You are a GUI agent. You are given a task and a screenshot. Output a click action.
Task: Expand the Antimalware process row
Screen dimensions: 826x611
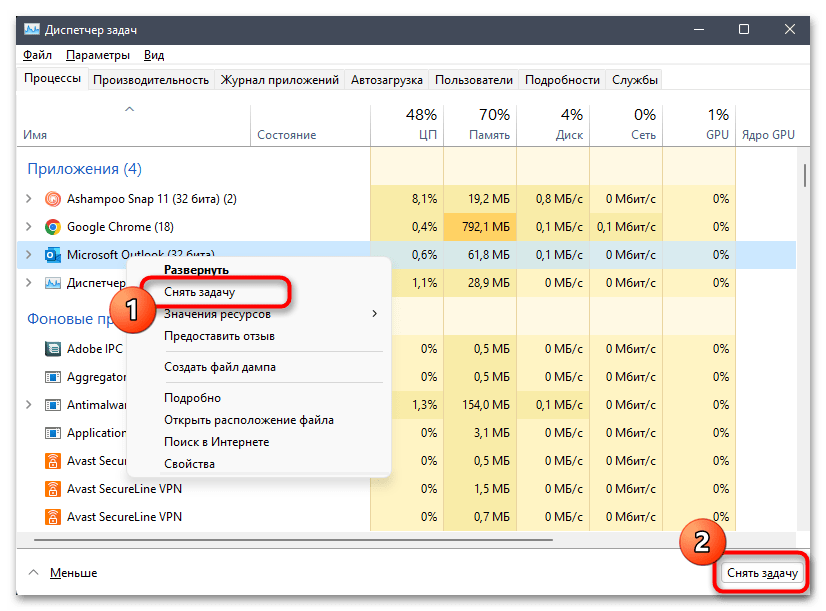pos(29,405)
